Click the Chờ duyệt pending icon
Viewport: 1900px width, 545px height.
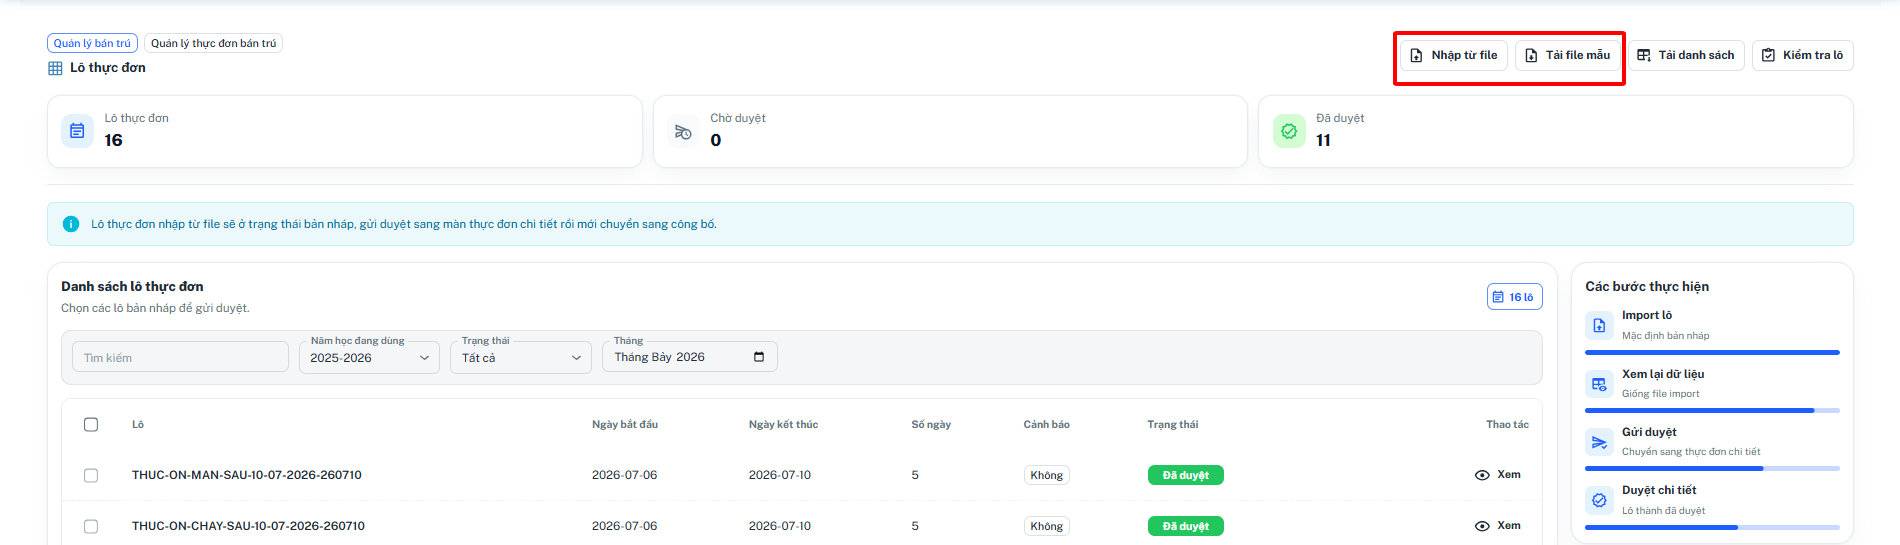pyautogui.click(x=683, y=131)
